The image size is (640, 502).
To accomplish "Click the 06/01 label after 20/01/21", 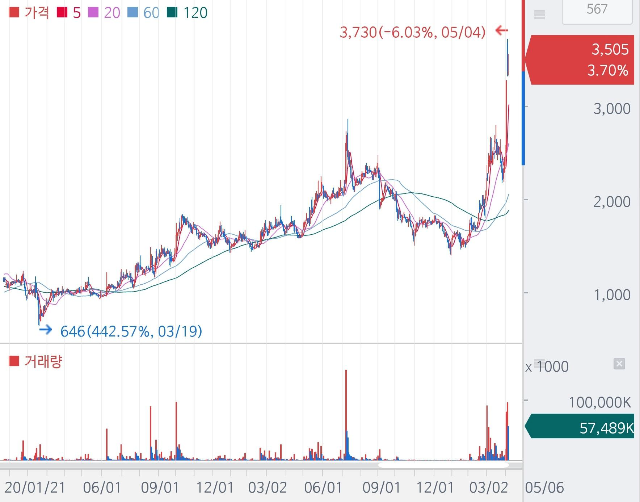I will tap(102, 487).
